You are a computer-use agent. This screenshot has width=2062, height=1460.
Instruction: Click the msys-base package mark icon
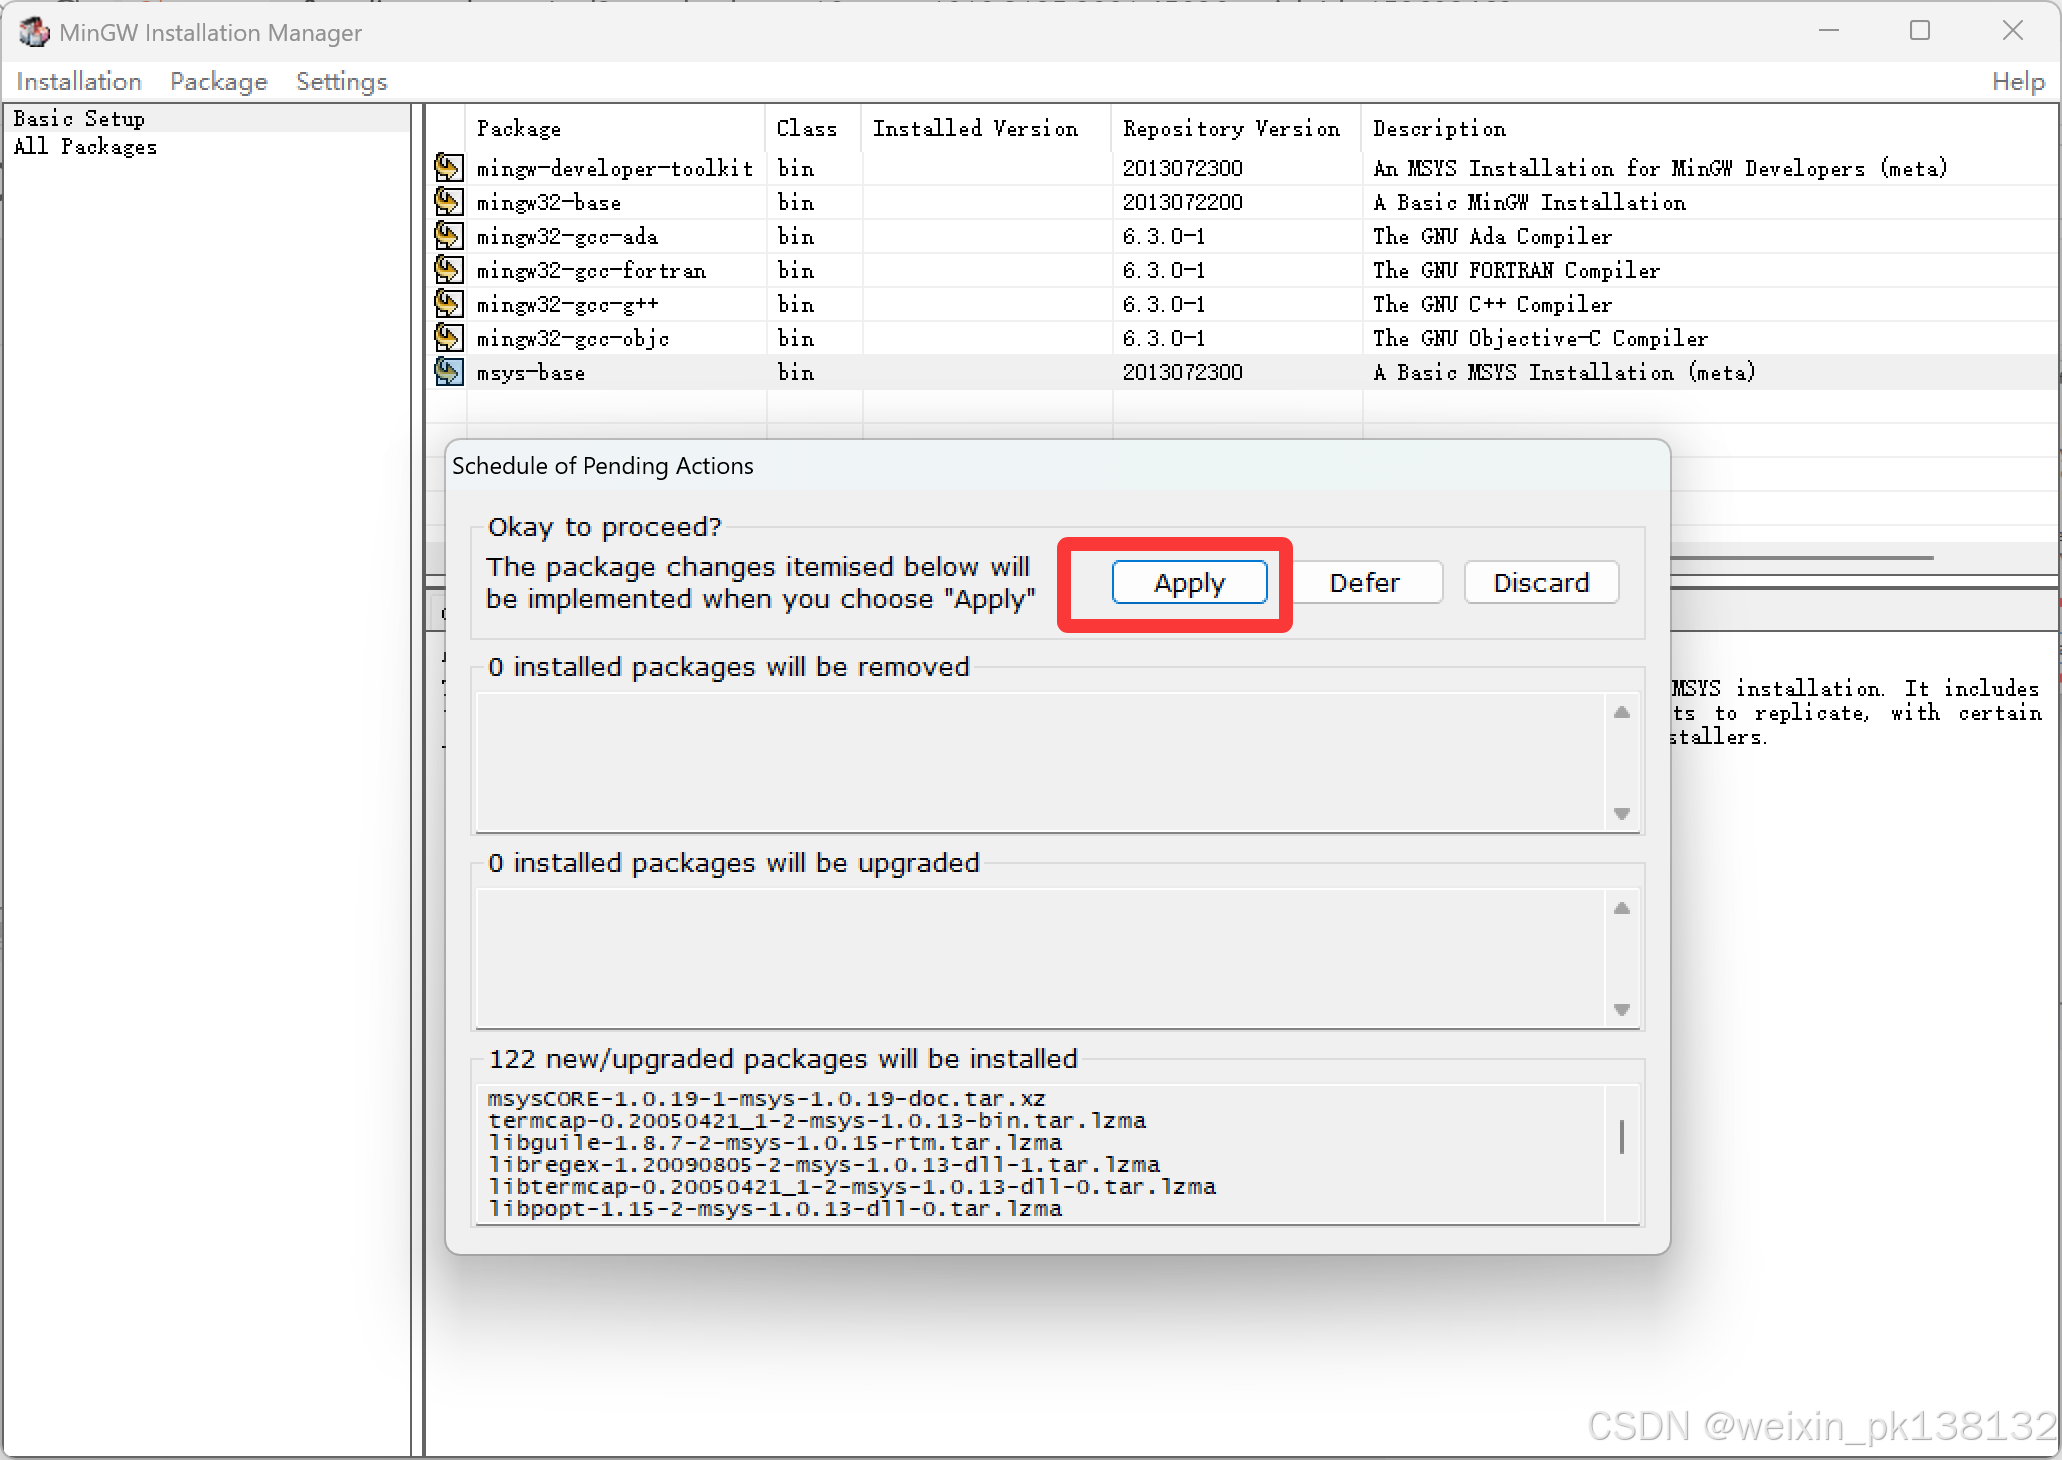coord(448,372)
